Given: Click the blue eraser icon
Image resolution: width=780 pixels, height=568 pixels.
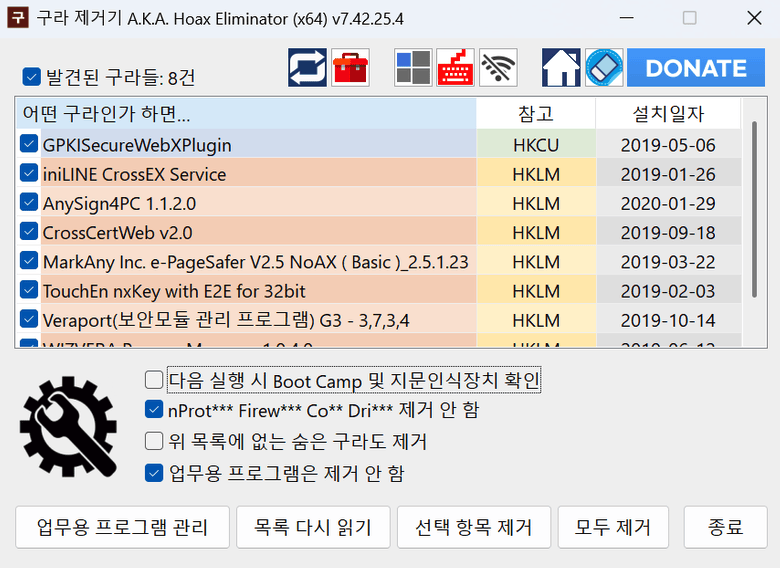Looking at the screenshot, I should point(604,68).
